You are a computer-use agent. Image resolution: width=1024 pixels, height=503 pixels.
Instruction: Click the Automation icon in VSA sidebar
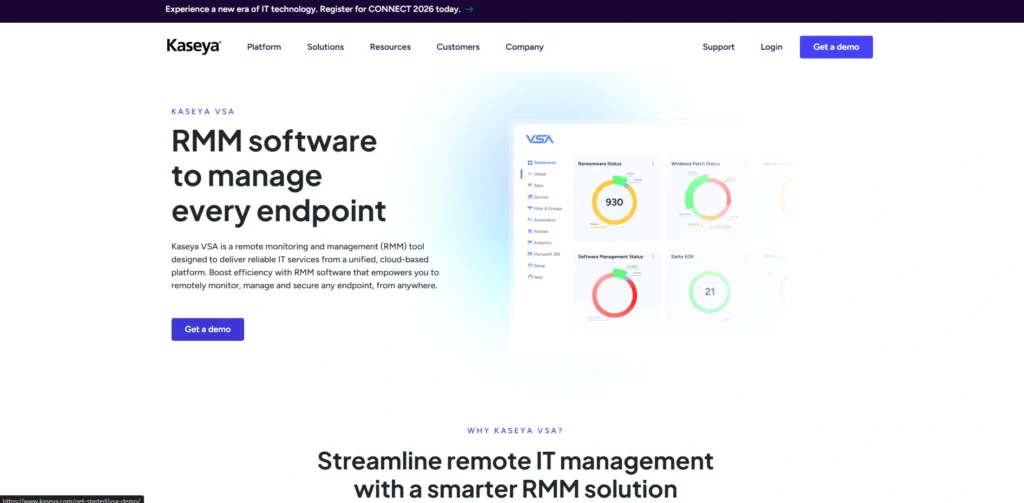coord(530,219)
